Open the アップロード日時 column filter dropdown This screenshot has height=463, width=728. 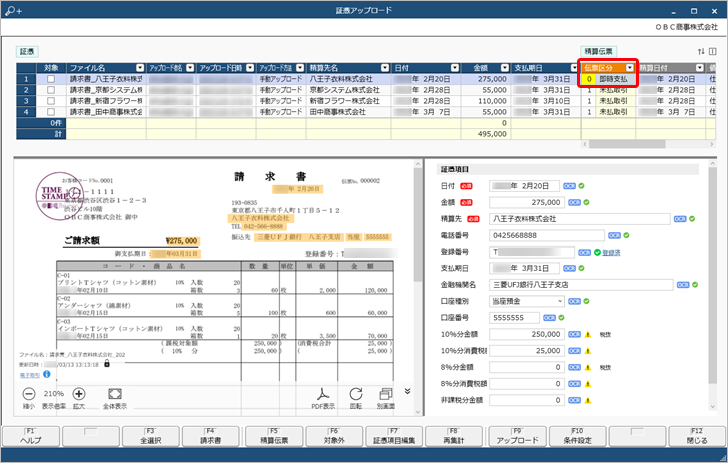pos(250,68)
